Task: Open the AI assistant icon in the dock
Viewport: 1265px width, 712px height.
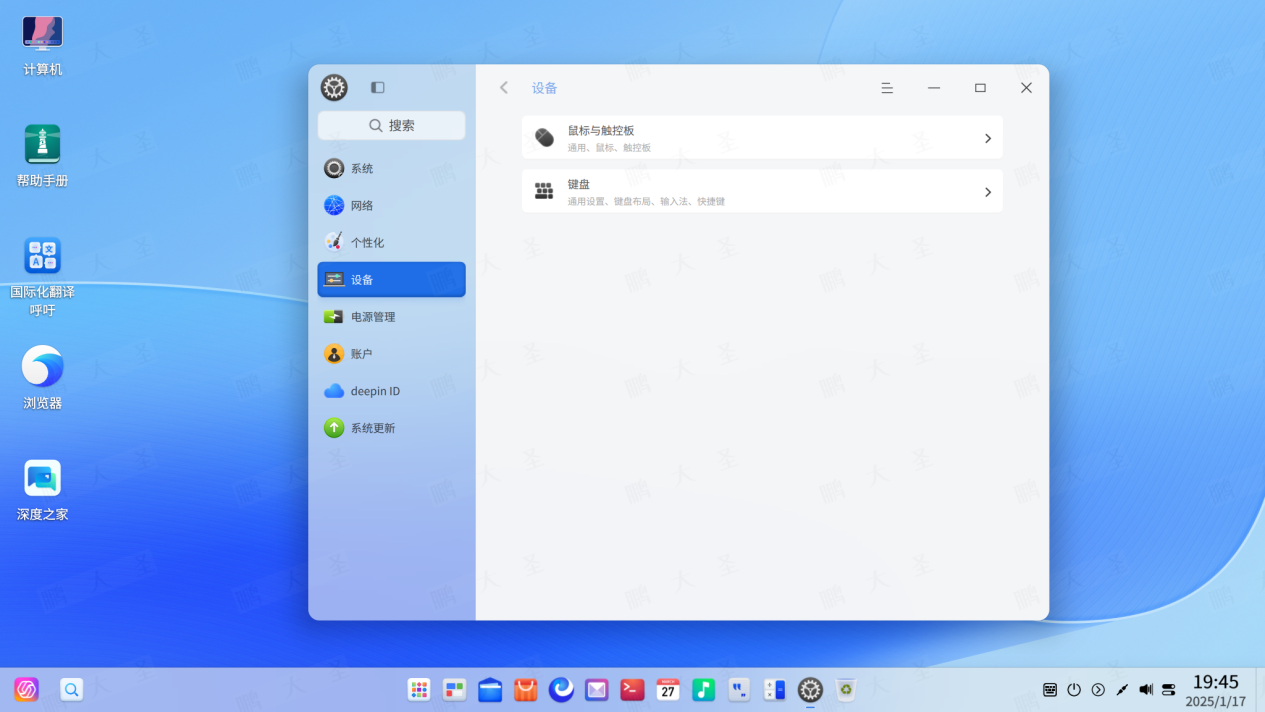Action: (27, 689)
